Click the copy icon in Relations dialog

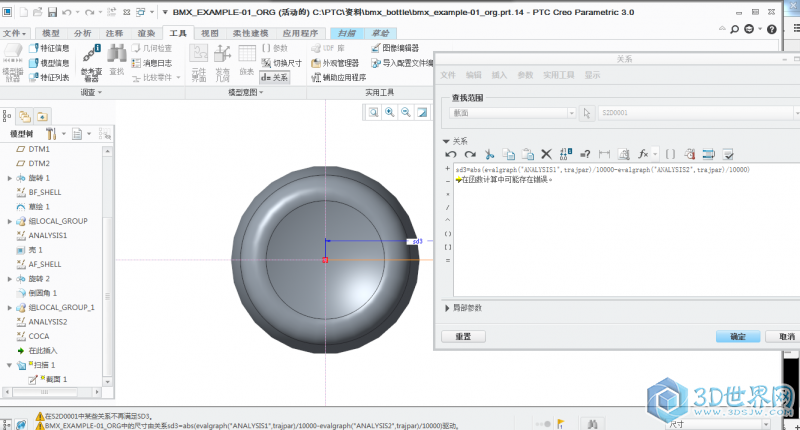coord(508,154)
